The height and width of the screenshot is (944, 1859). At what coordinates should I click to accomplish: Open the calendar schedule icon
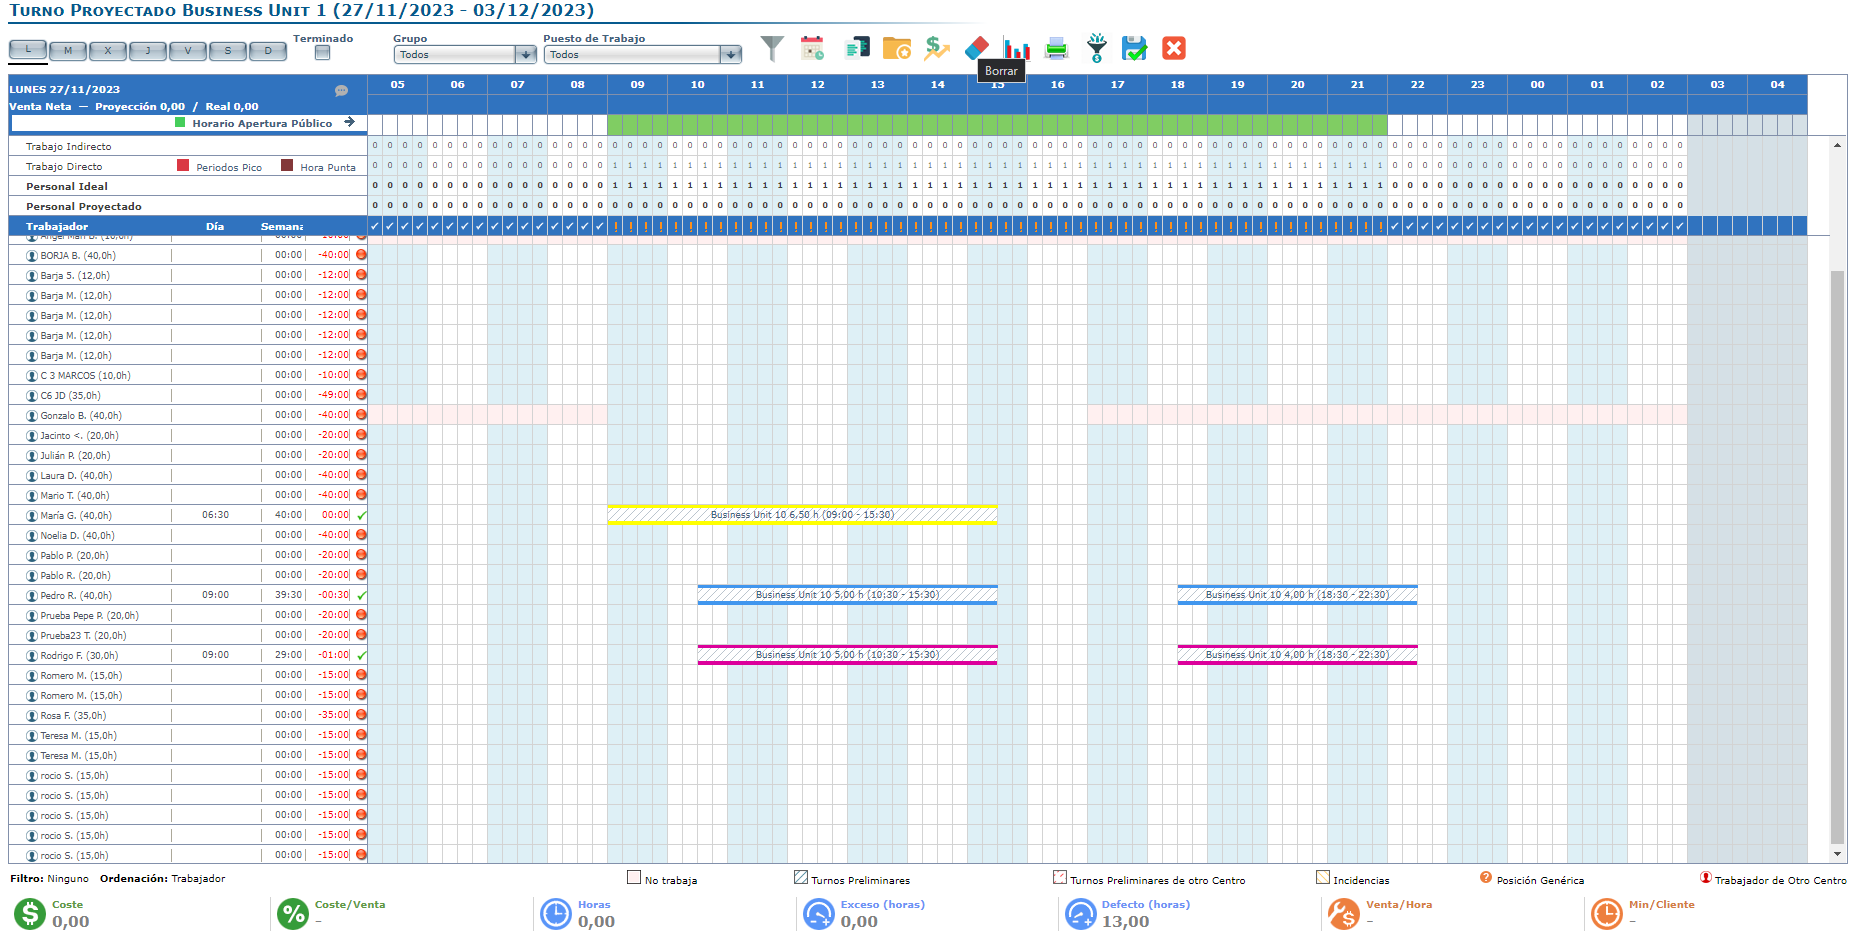(813, 48)
